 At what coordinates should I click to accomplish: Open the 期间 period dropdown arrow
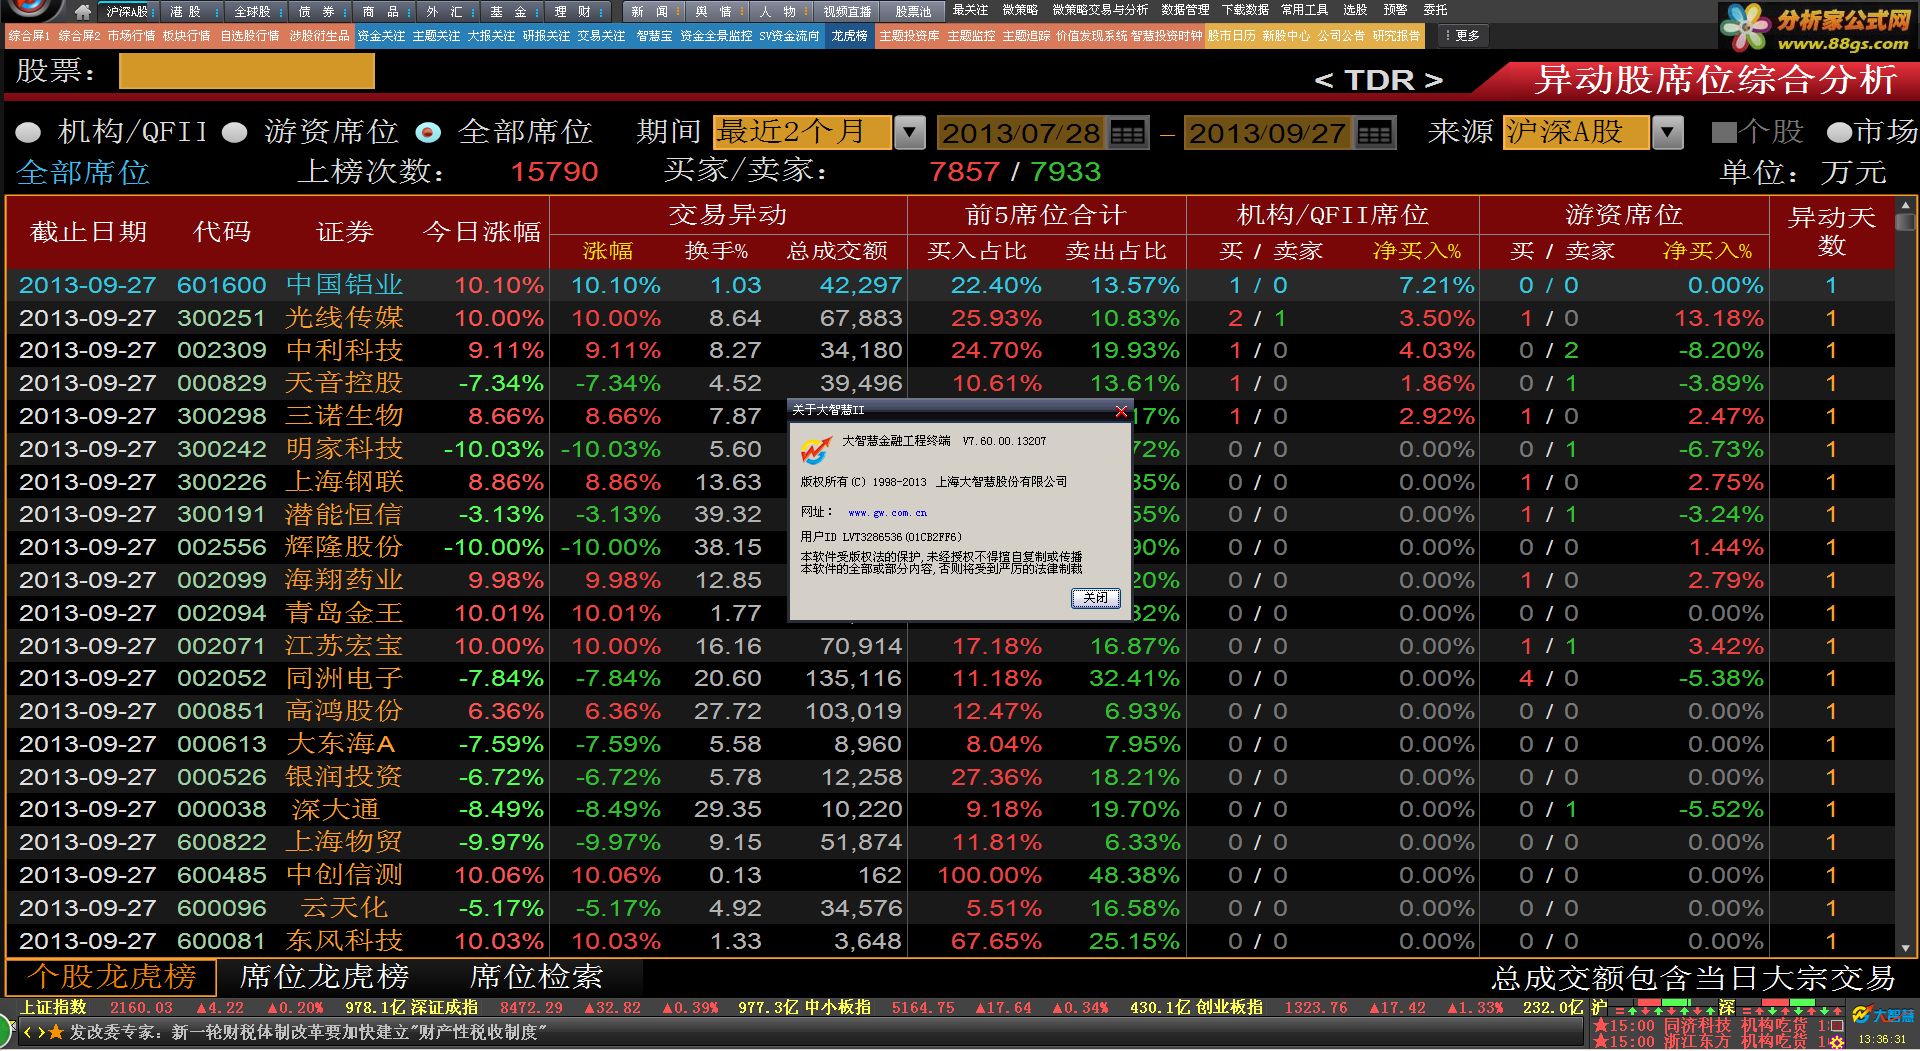[909, 133]
